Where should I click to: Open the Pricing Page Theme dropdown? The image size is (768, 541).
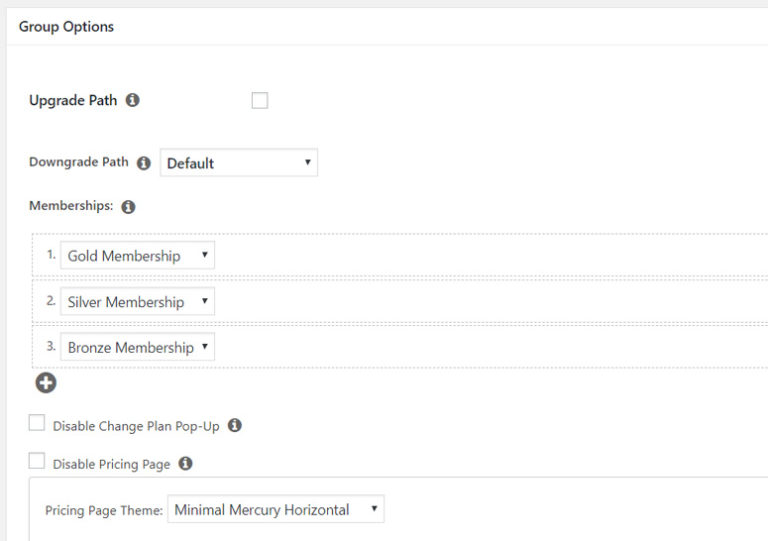click(275, 510)
